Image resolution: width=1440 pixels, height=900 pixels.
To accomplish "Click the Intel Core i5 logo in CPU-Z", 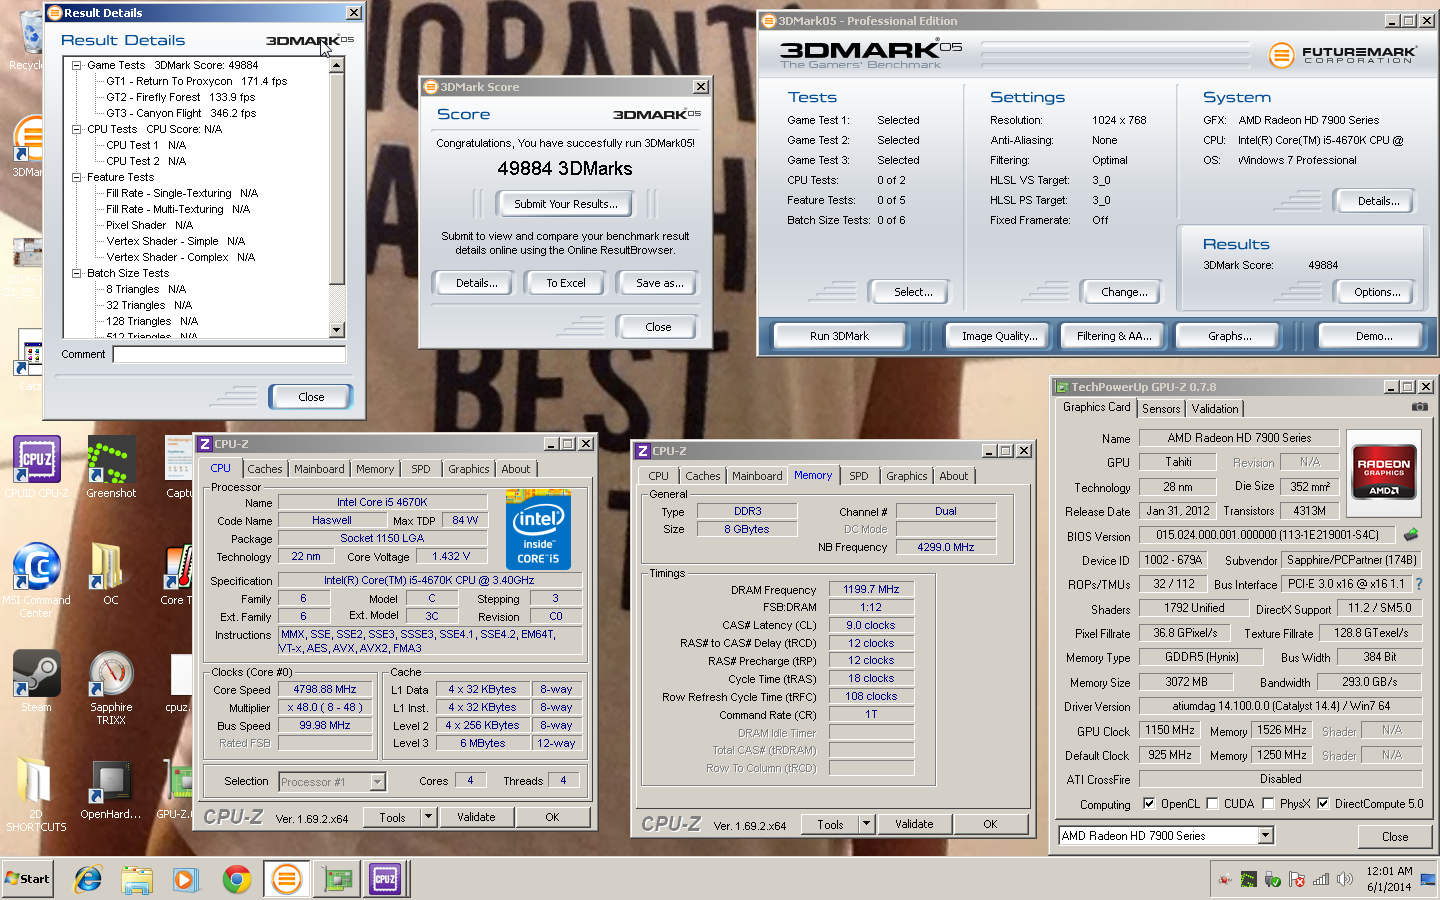I will pyautogui.click(x=538, y=530).
